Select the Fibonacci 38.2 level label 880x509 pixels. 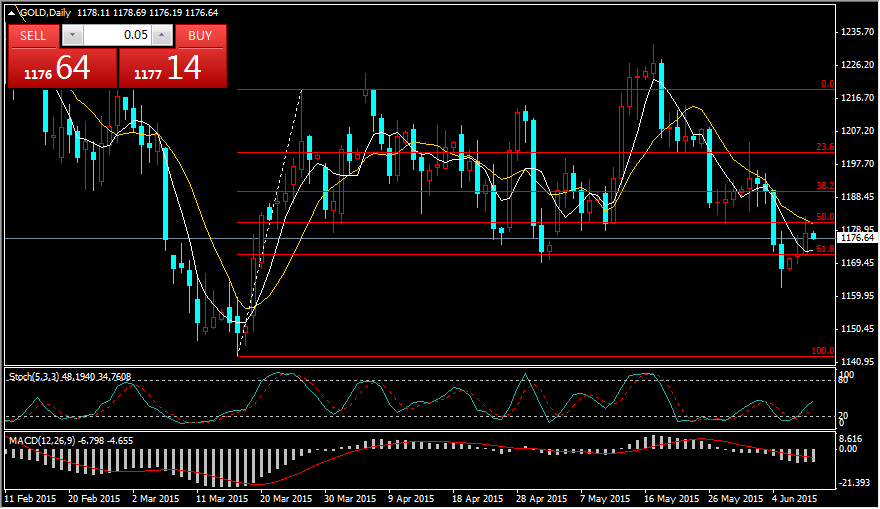tap(824, 186)
